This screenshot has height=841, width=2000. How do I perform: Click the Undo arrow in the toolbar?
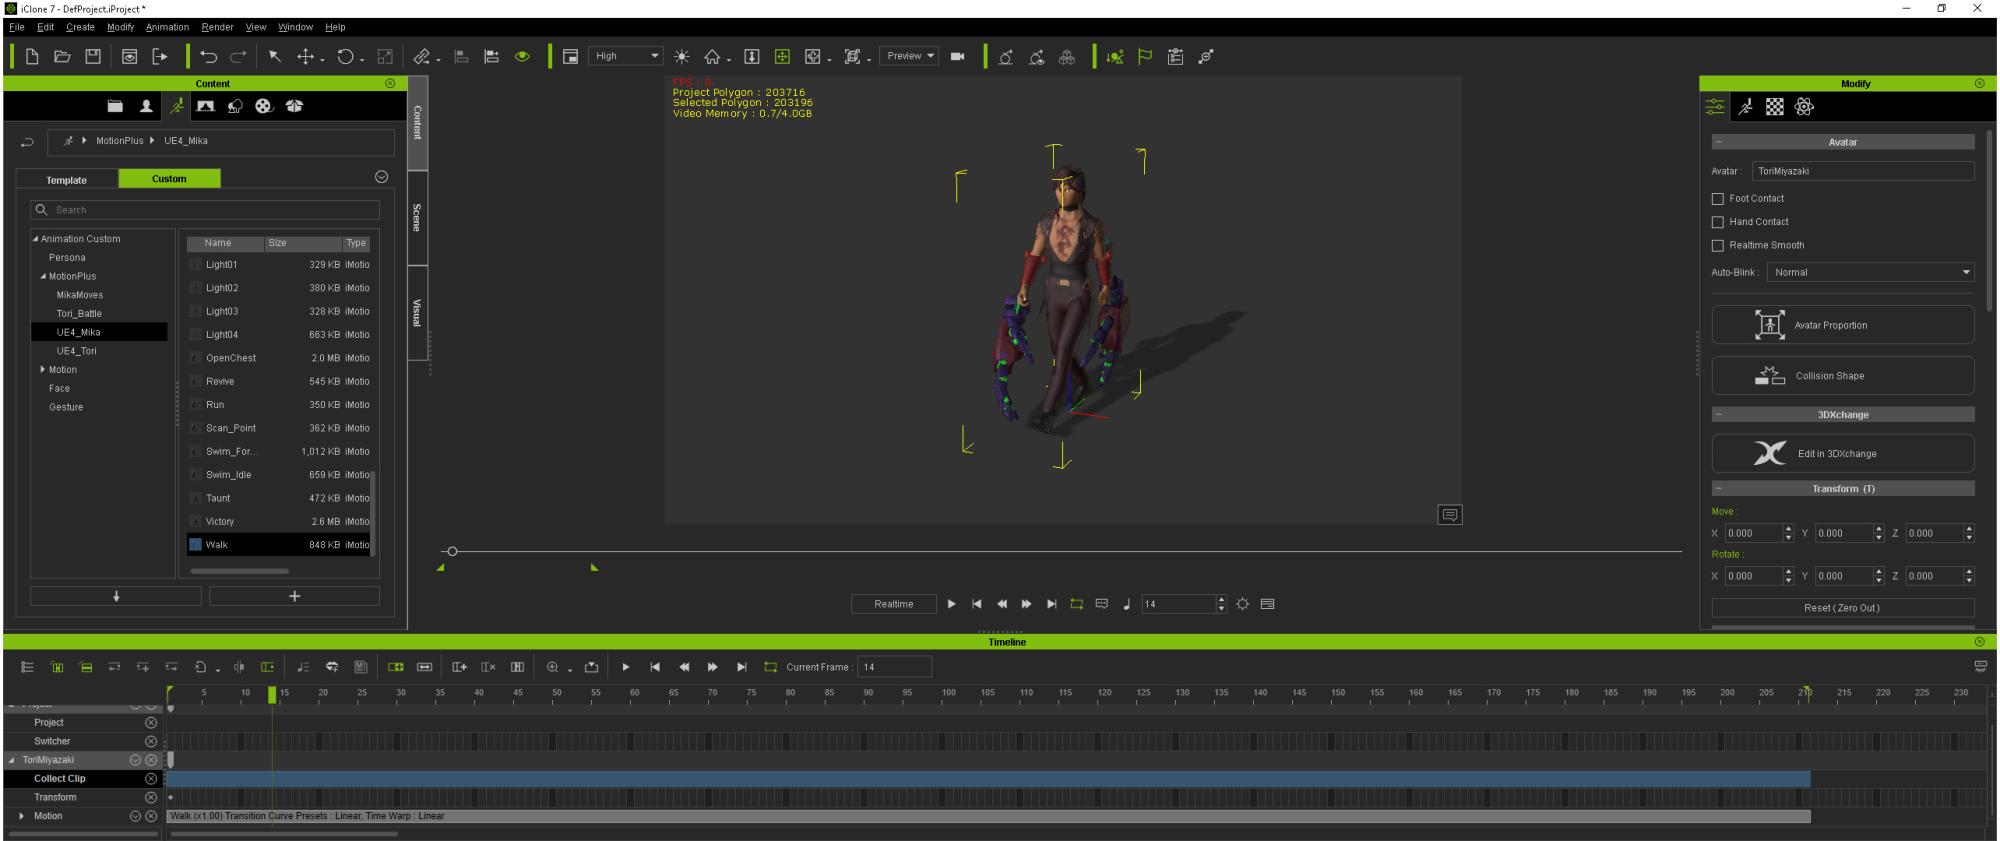tap(208, 57)
